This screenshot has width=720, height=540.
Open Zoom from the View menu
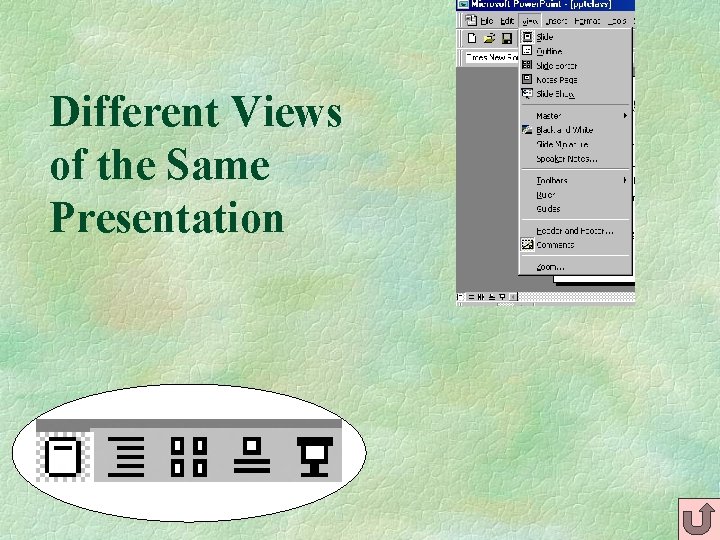click(576, 267)
